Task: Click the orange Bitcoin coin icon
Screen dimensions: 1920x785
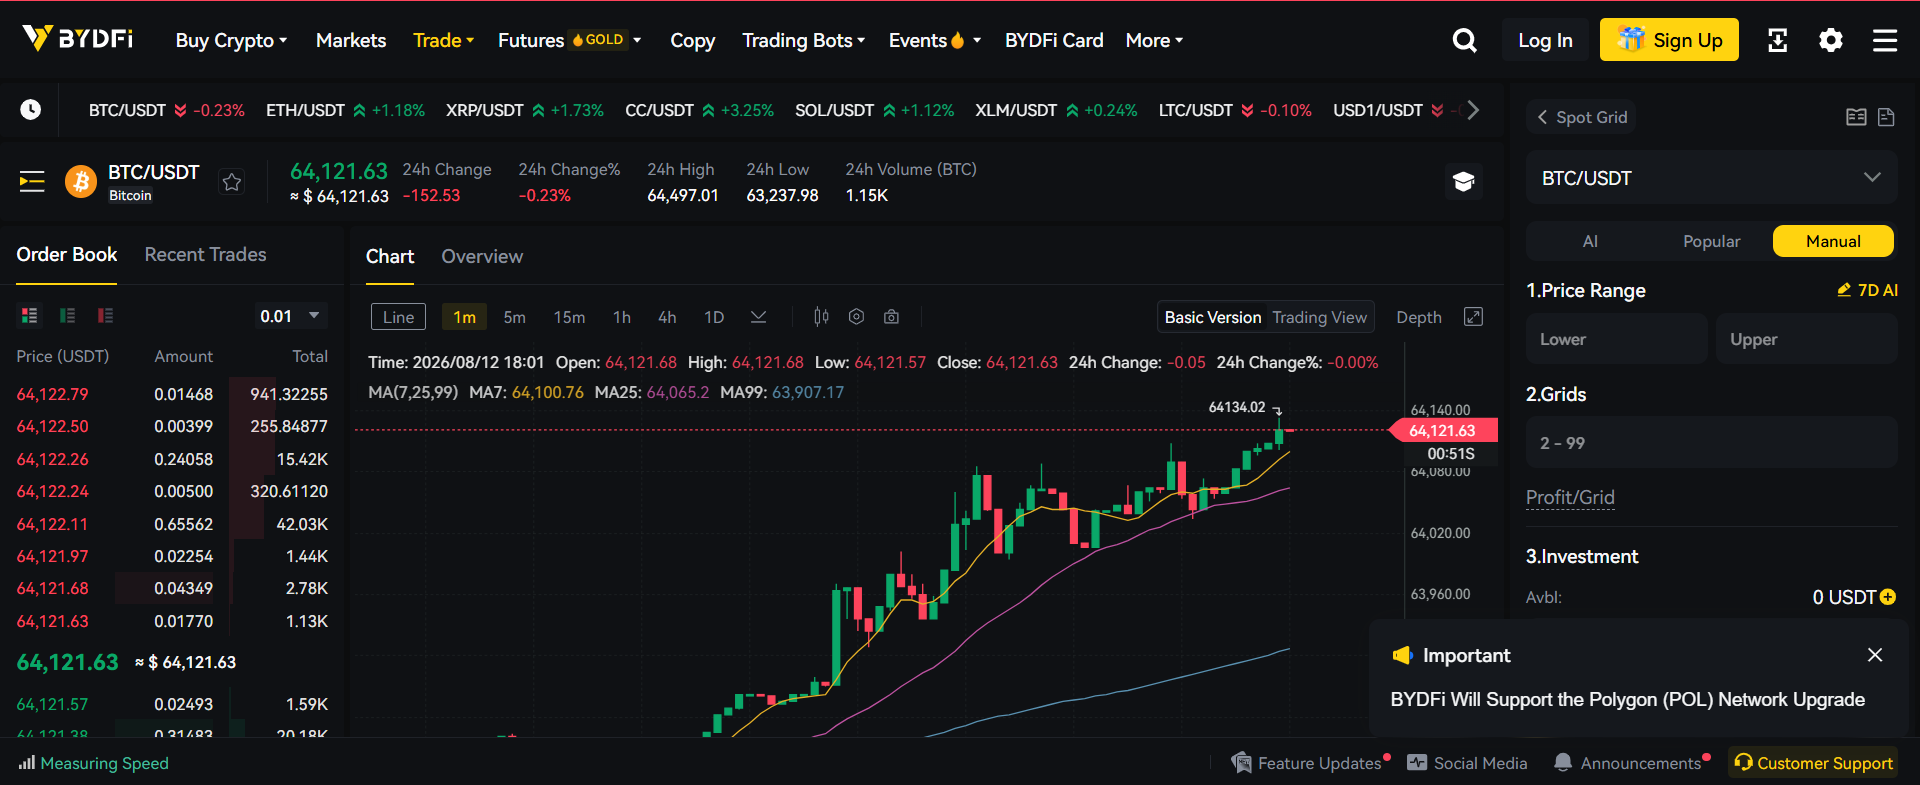Action: click(81, 181)
